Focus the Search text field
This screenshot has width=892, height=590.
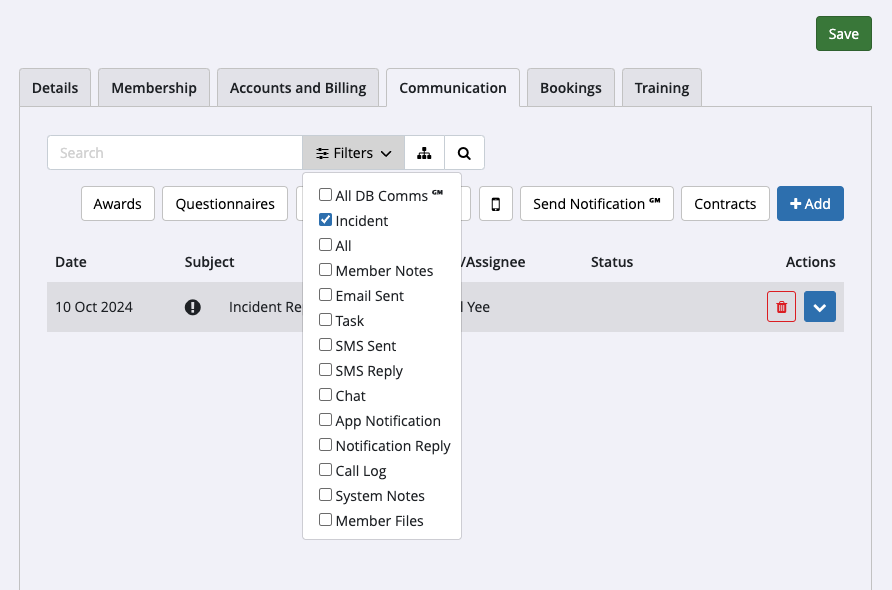point(175,153)
